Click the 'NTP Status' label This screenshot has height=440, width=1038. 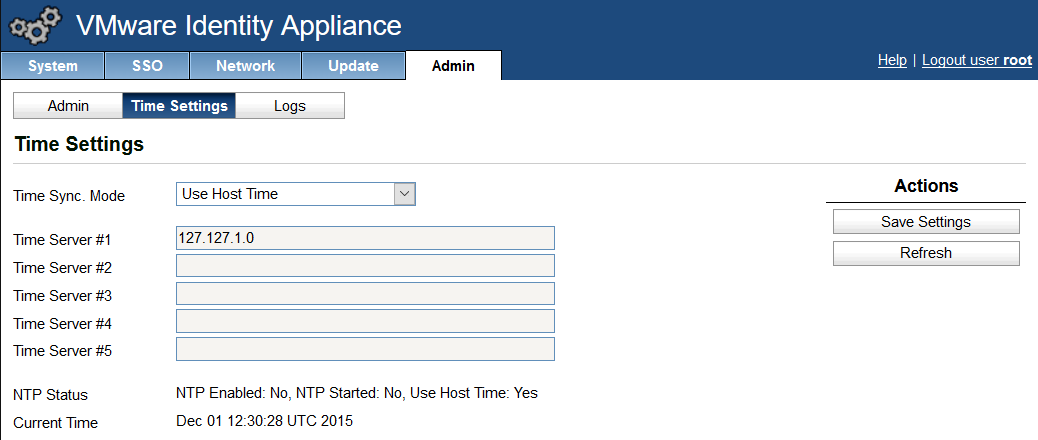coord(50,396)
